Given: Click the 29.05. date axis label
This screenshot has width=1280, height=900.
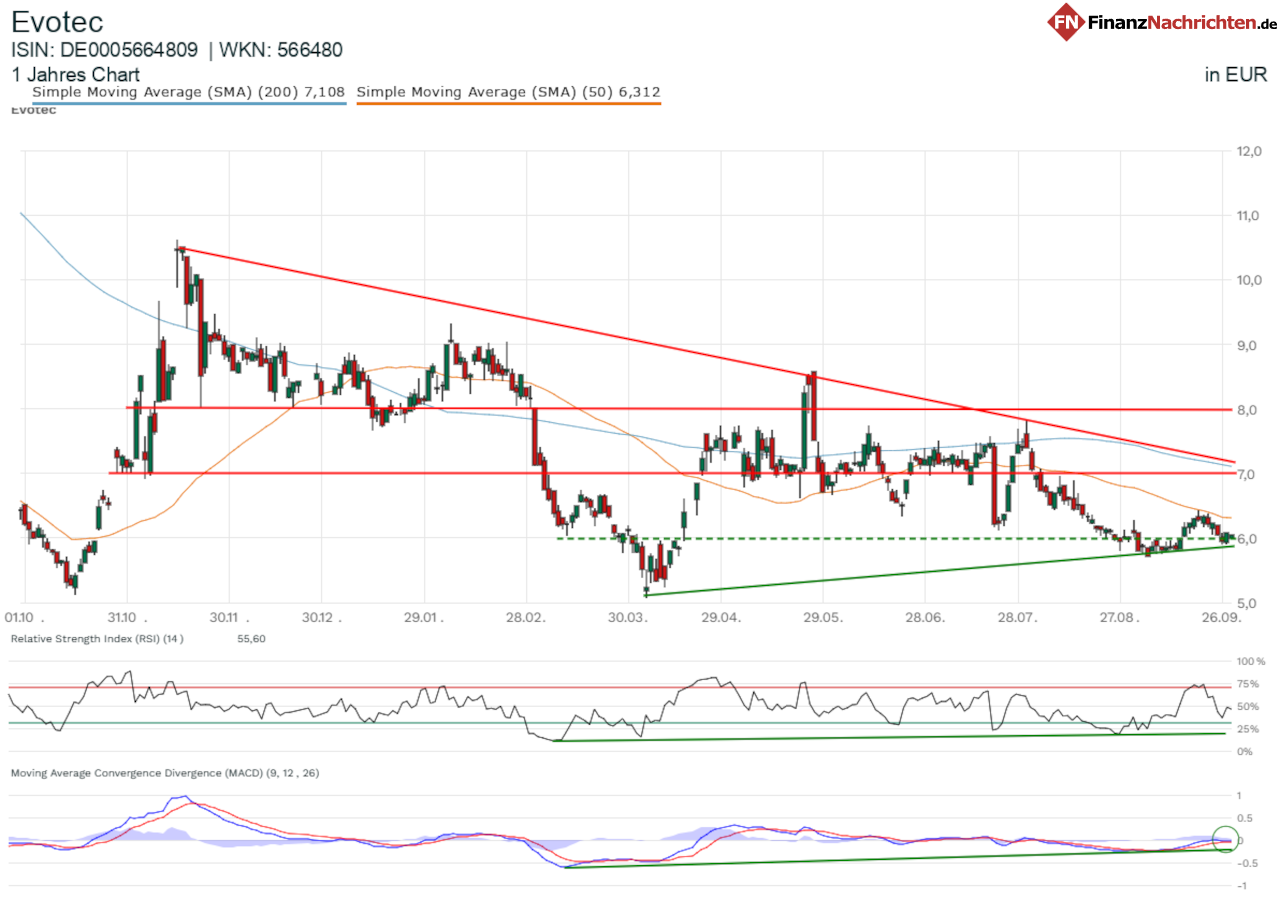Looking at the screenshot, I should 823,618.
